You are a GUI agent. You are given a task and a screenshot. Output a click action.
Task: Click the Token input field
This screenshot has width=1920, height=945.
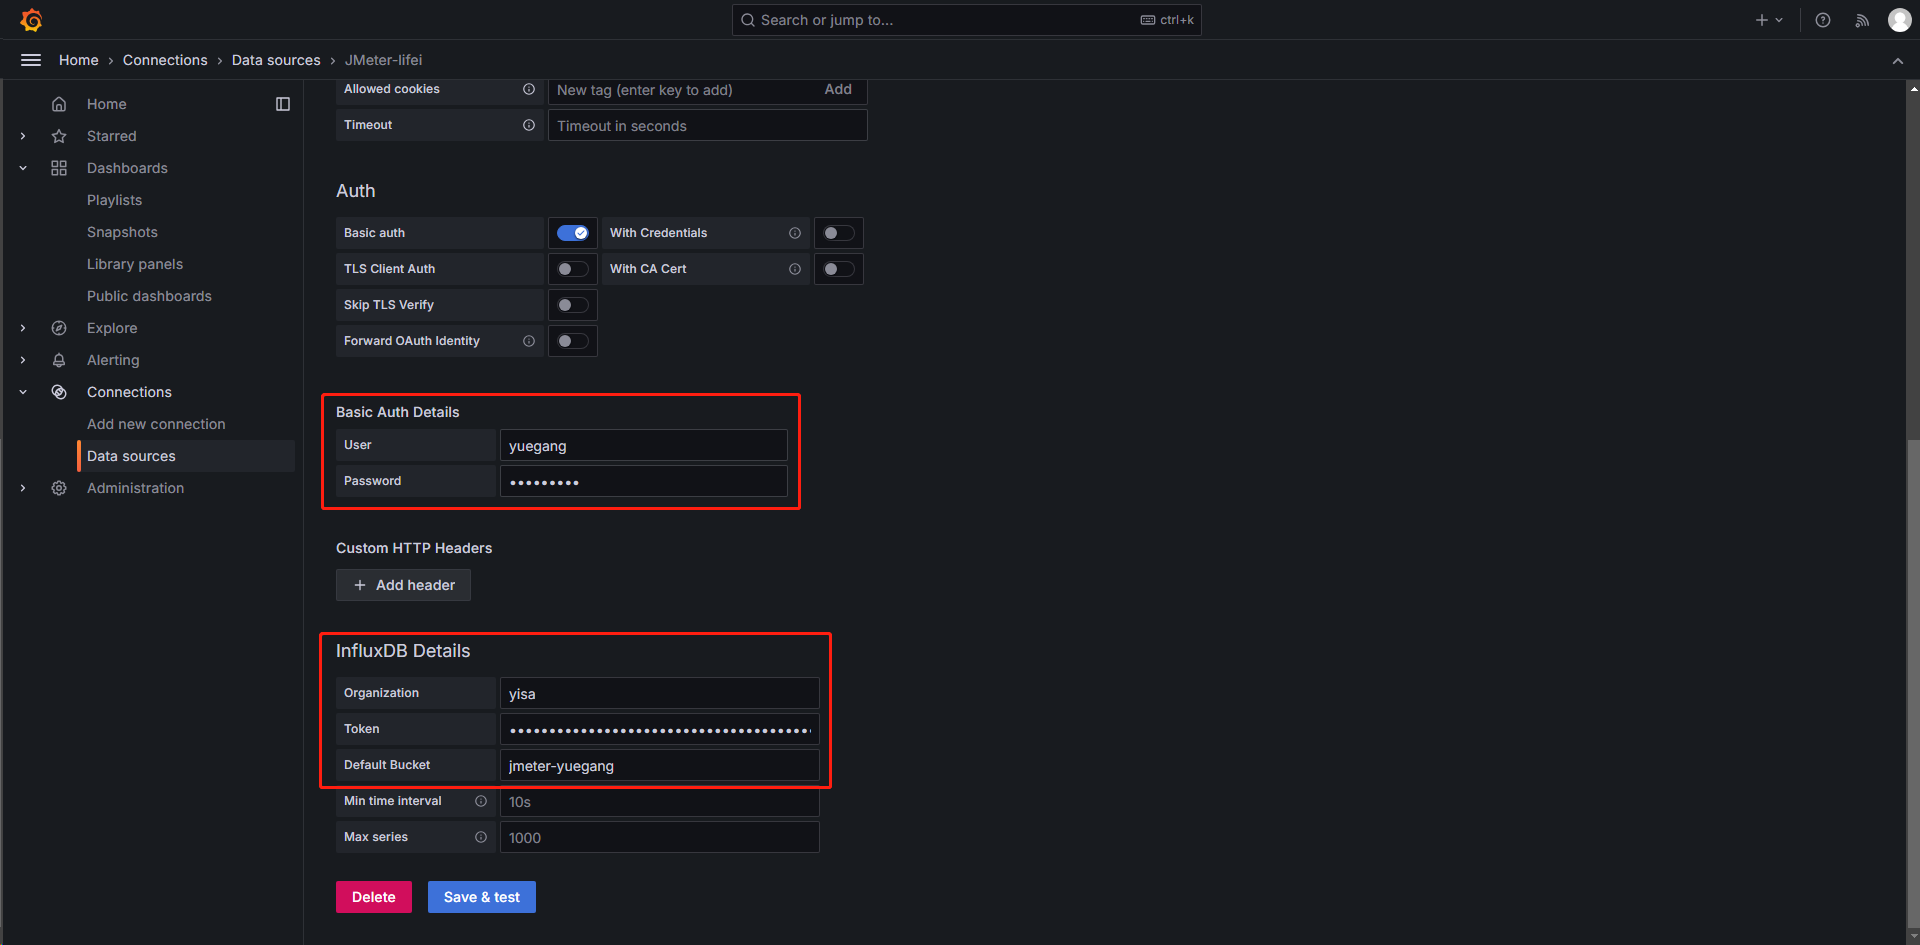pos(660,729)
